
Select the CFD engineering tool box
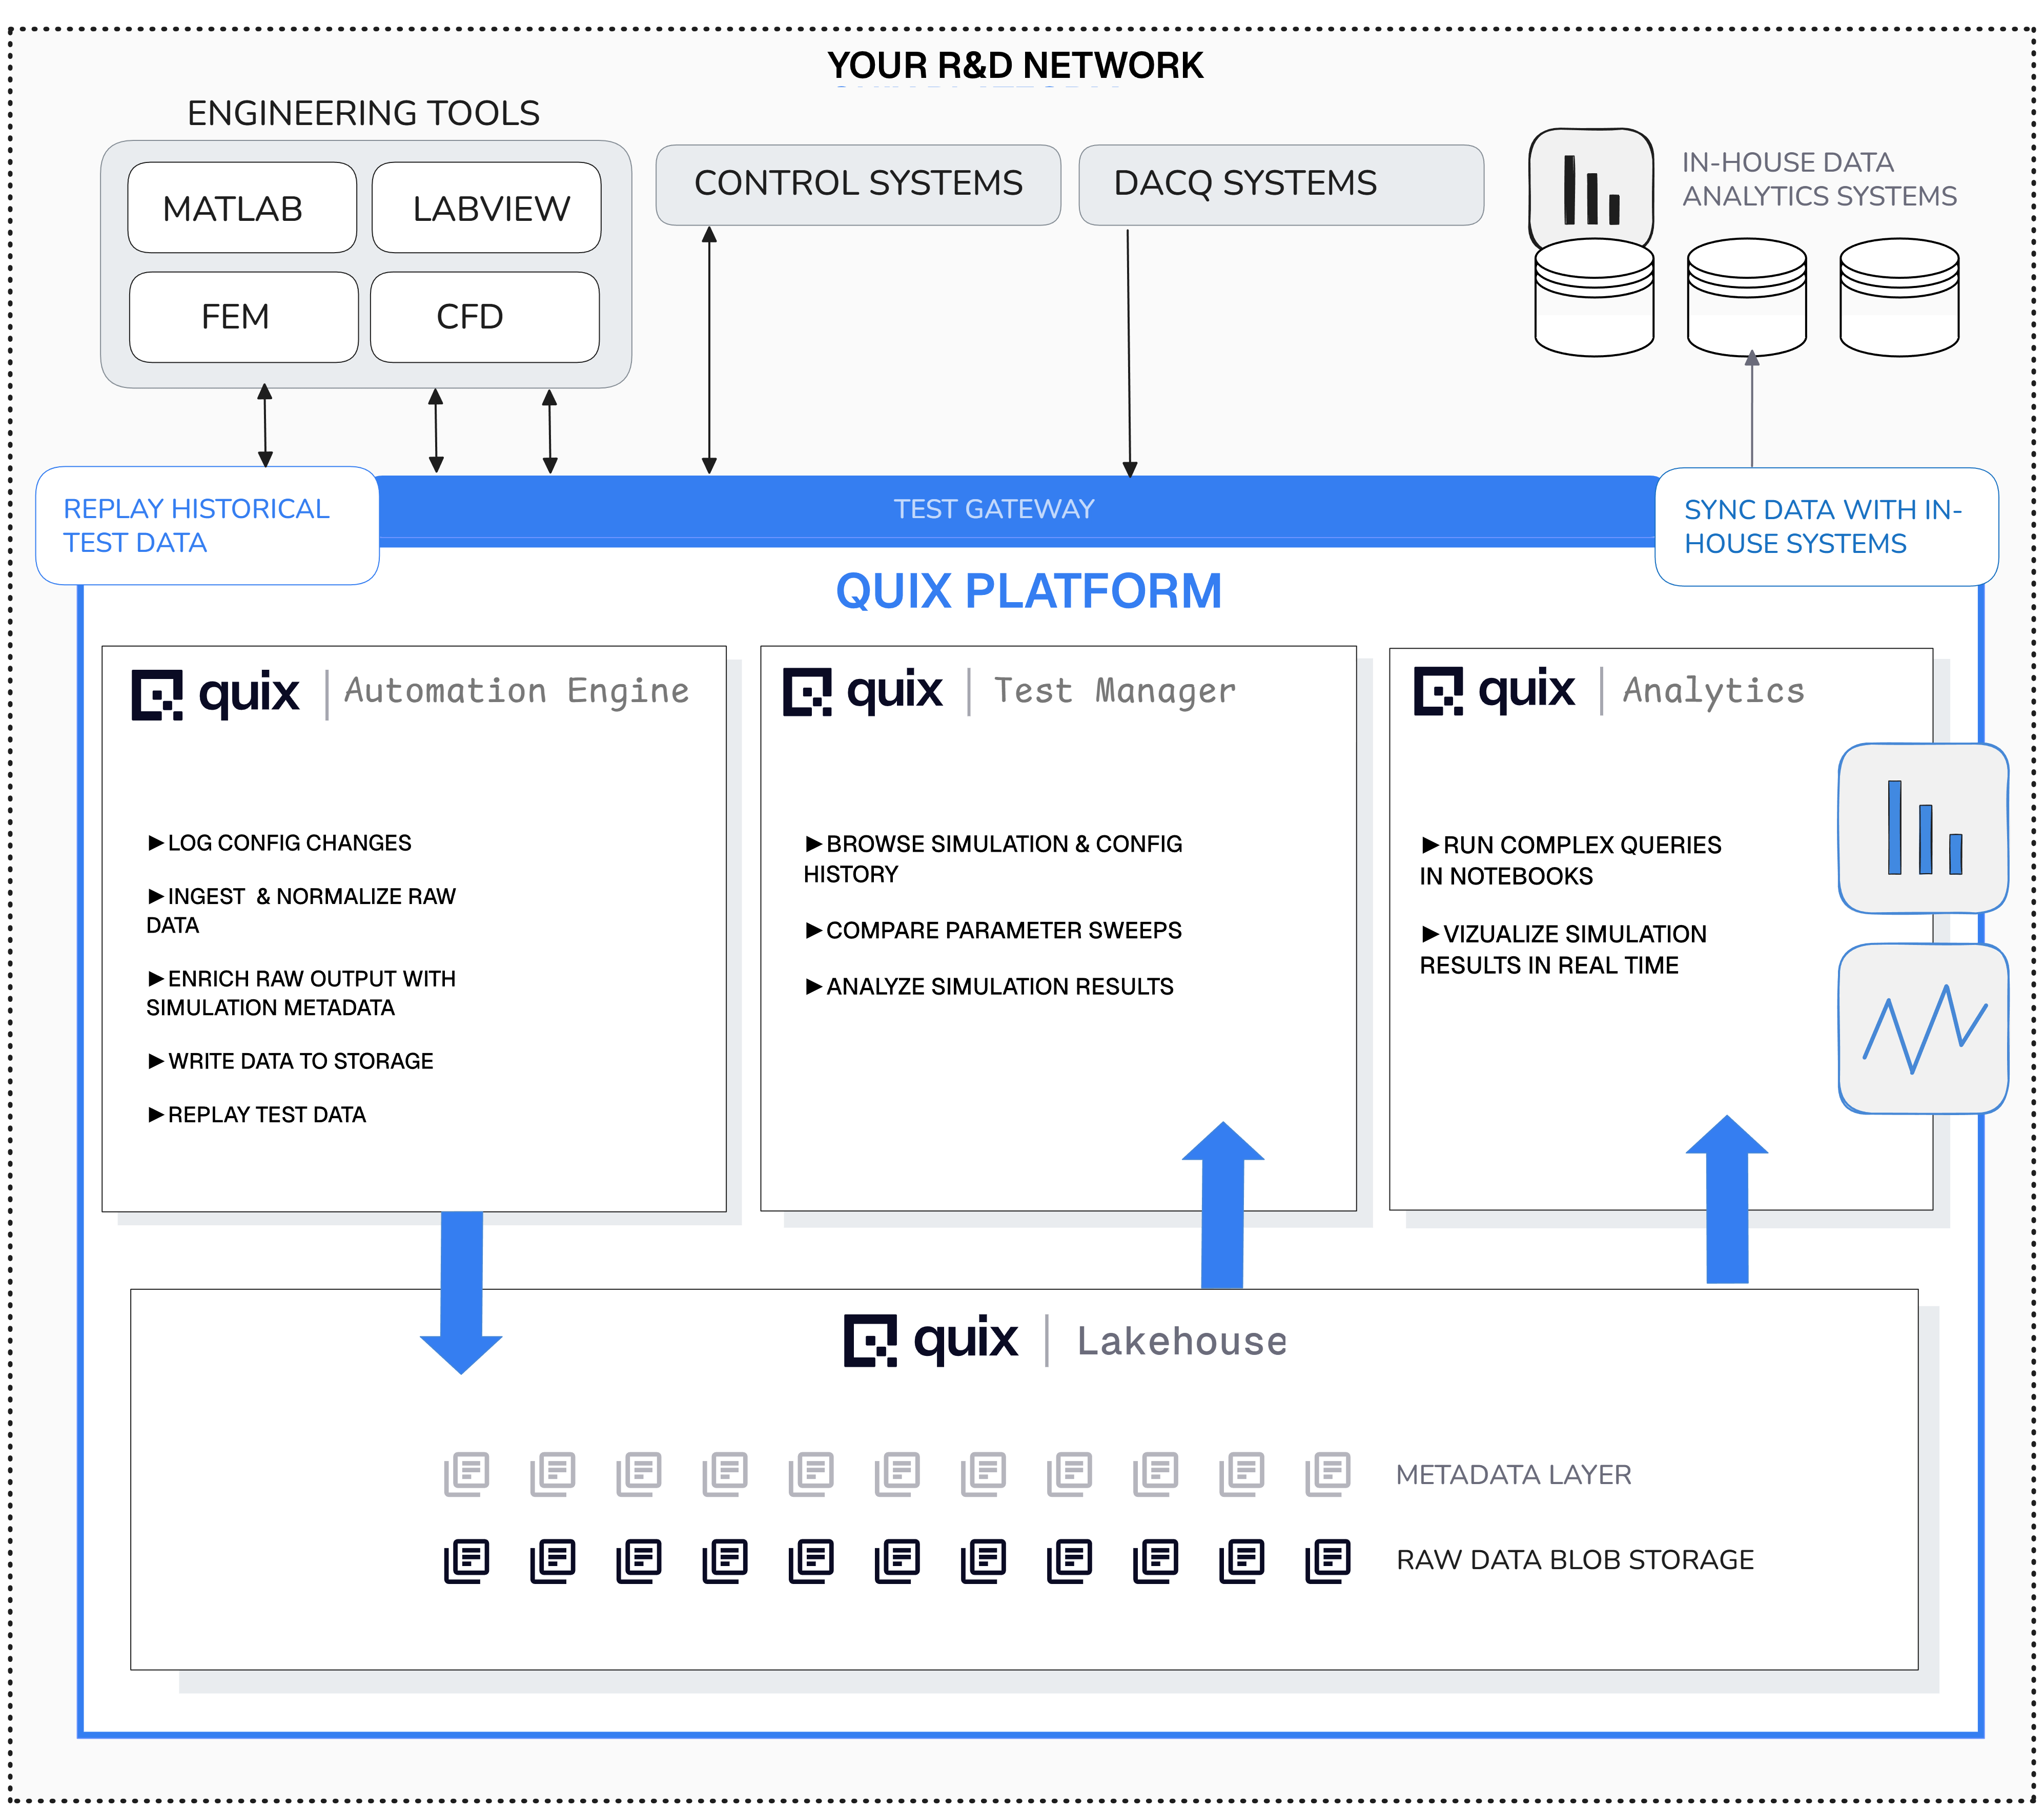pos(485,317)
